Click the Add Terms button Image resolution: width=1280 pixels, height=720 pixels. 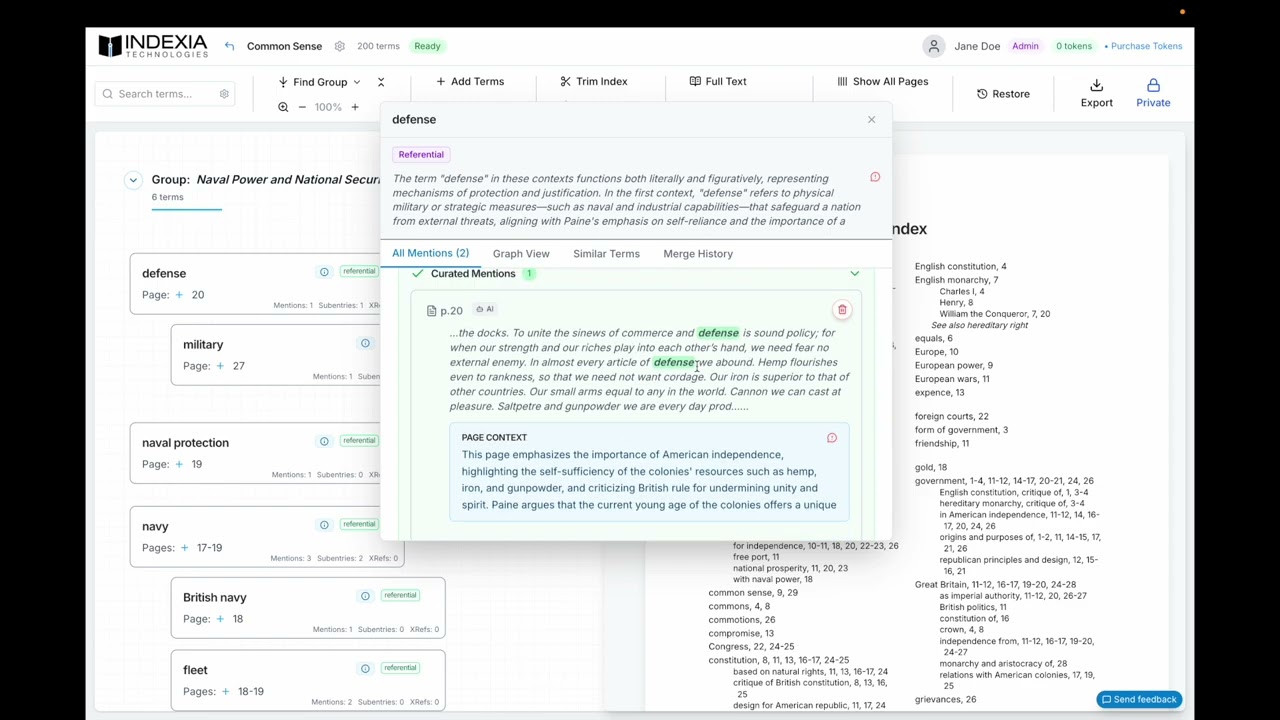[x=470, y=82]
